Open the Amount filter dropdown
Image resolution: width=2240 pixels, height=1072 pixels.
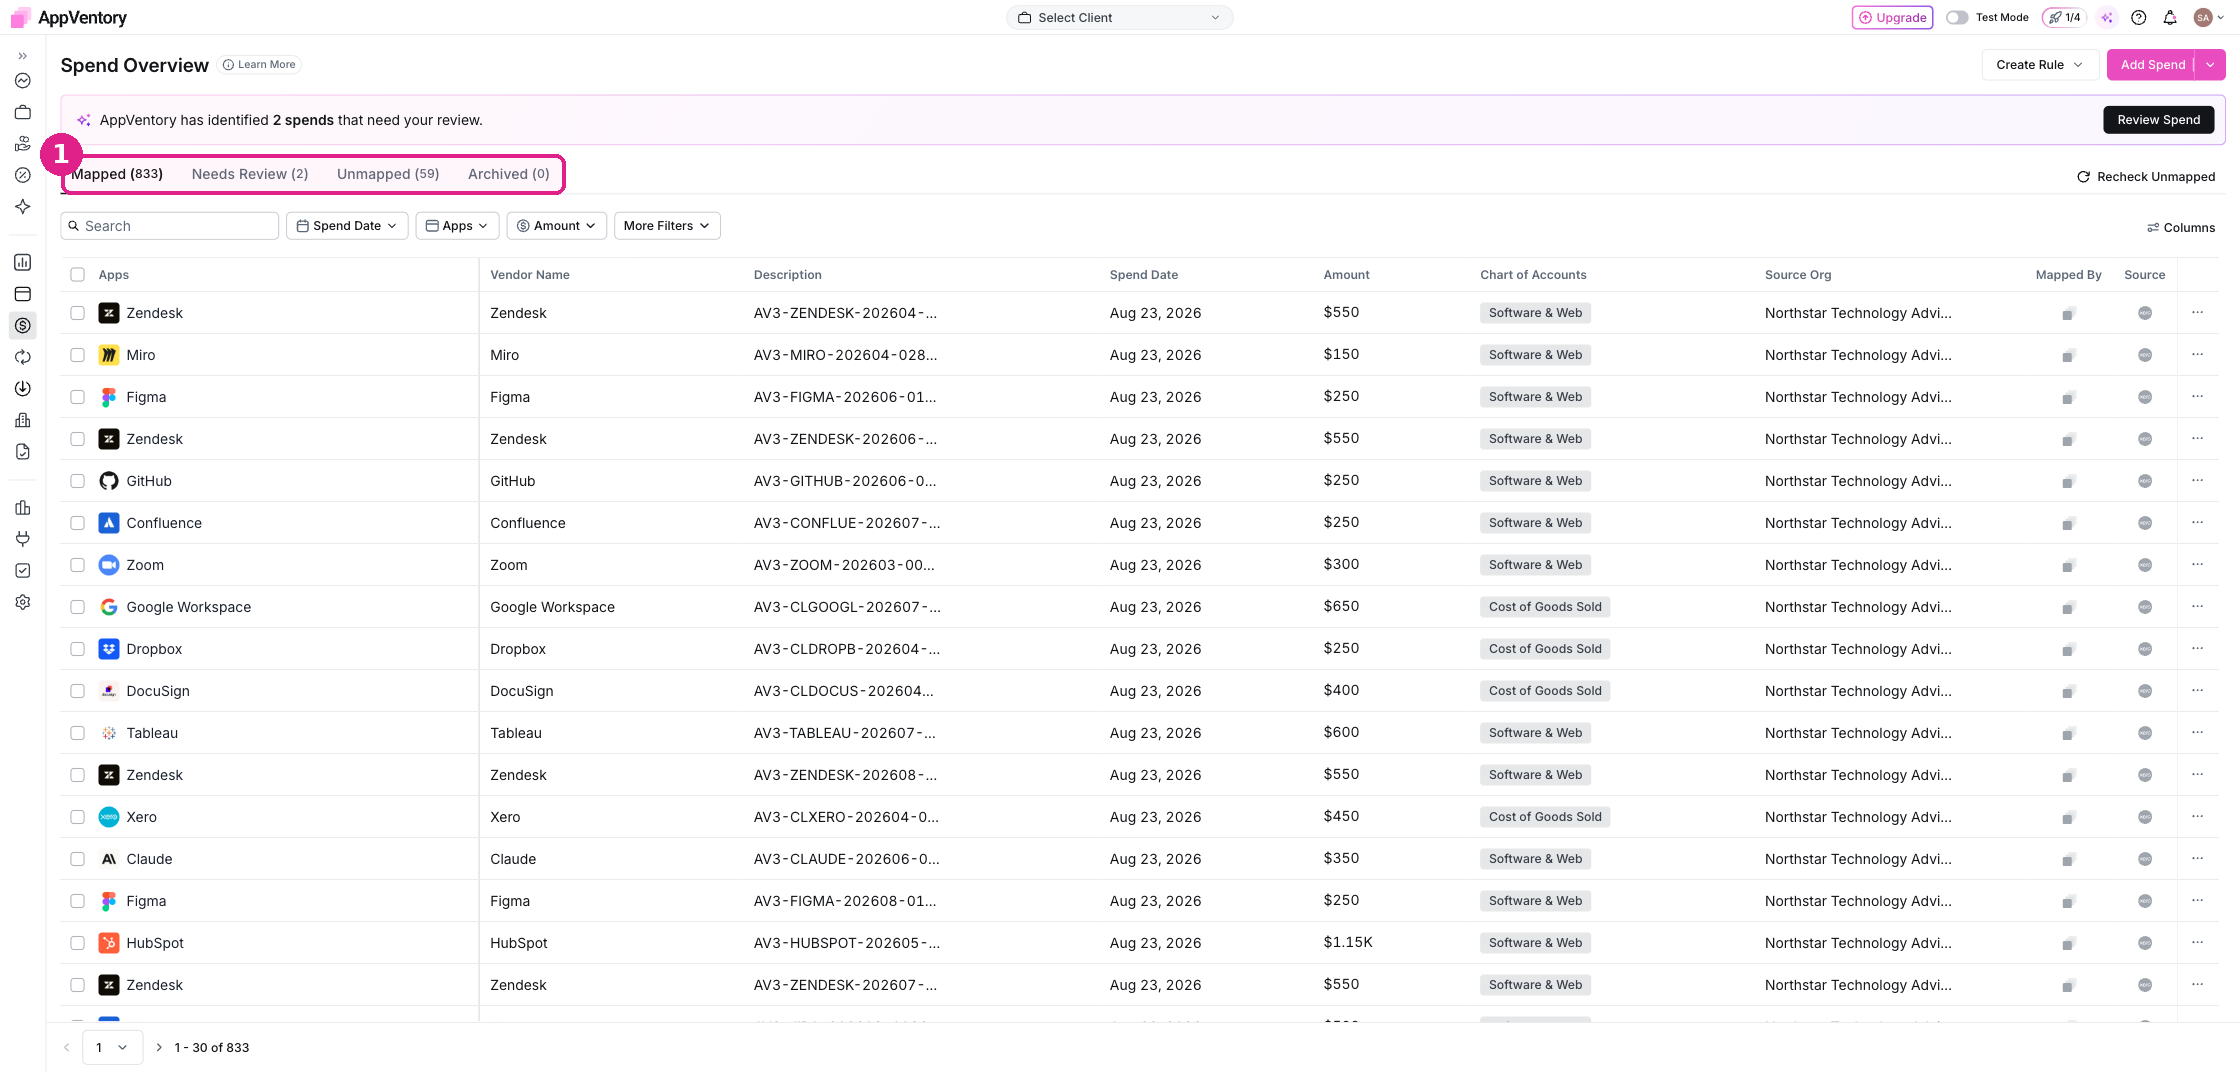(556, 225)
